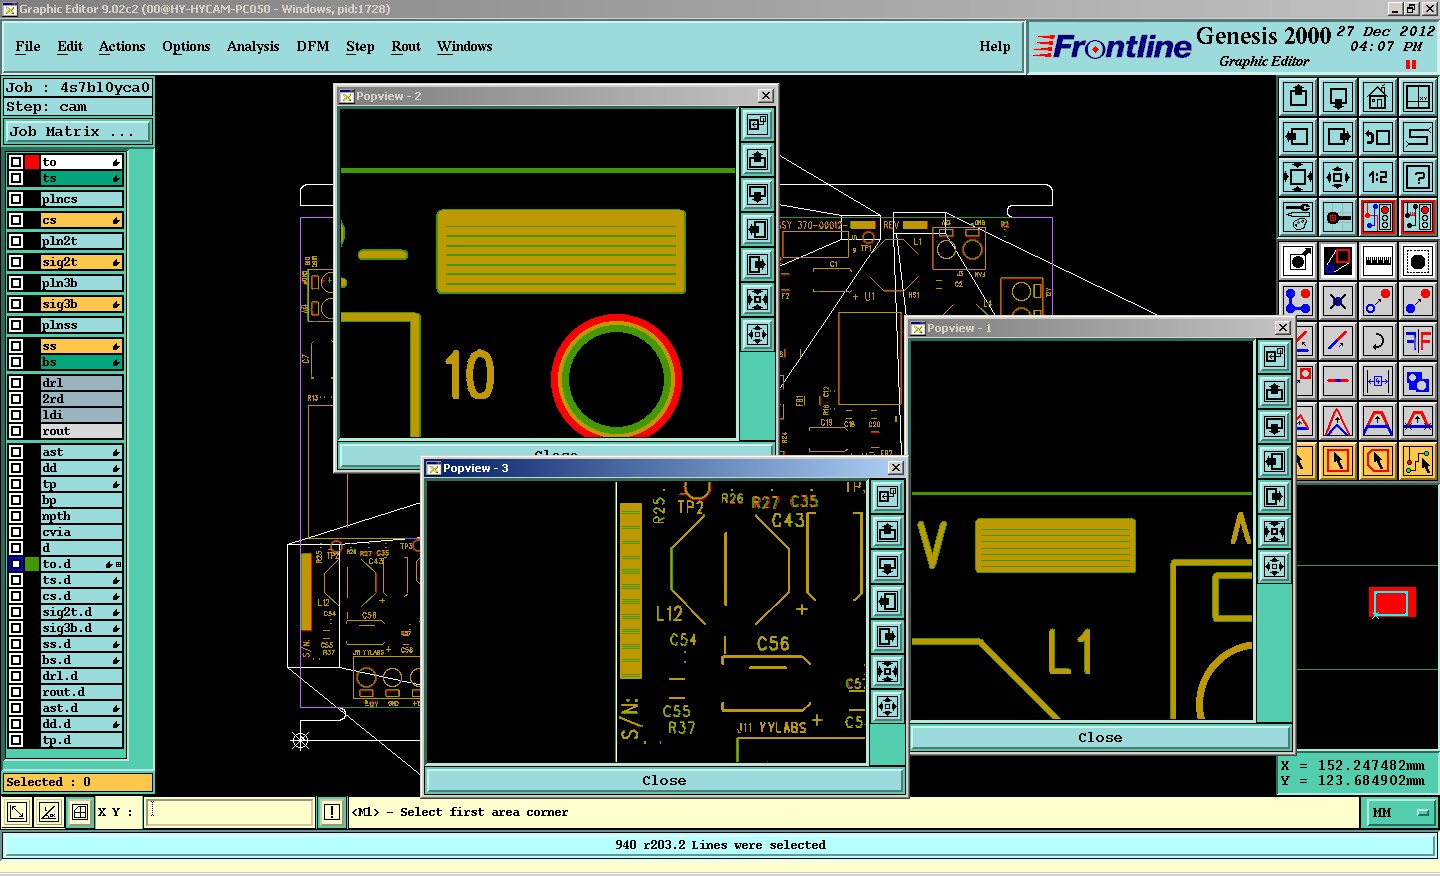Toggle the checkbox for layer tp.d
Image resolution: width=1440 pixels, height=876 pixels.
click(x=16, y=740)
